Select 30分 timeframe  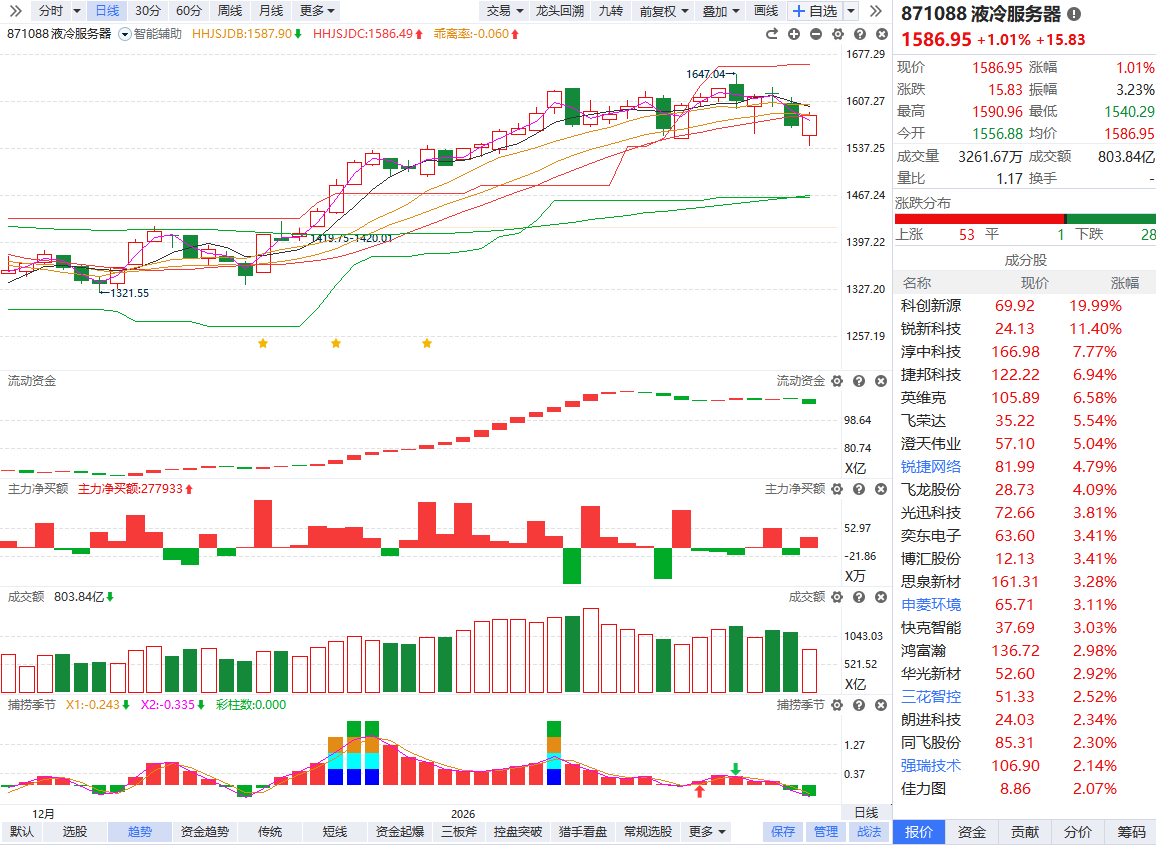(x=147, y=10)
